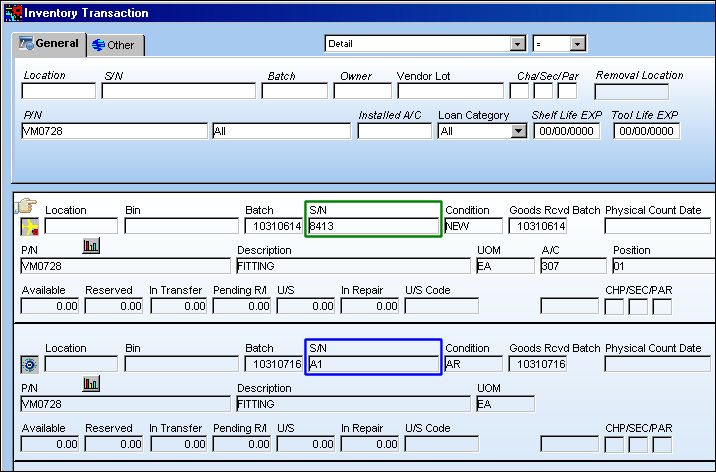Screen dimensions: 716x472
Task: Click the first record's Description FITTING field
Action: click(x=353, y=266)
